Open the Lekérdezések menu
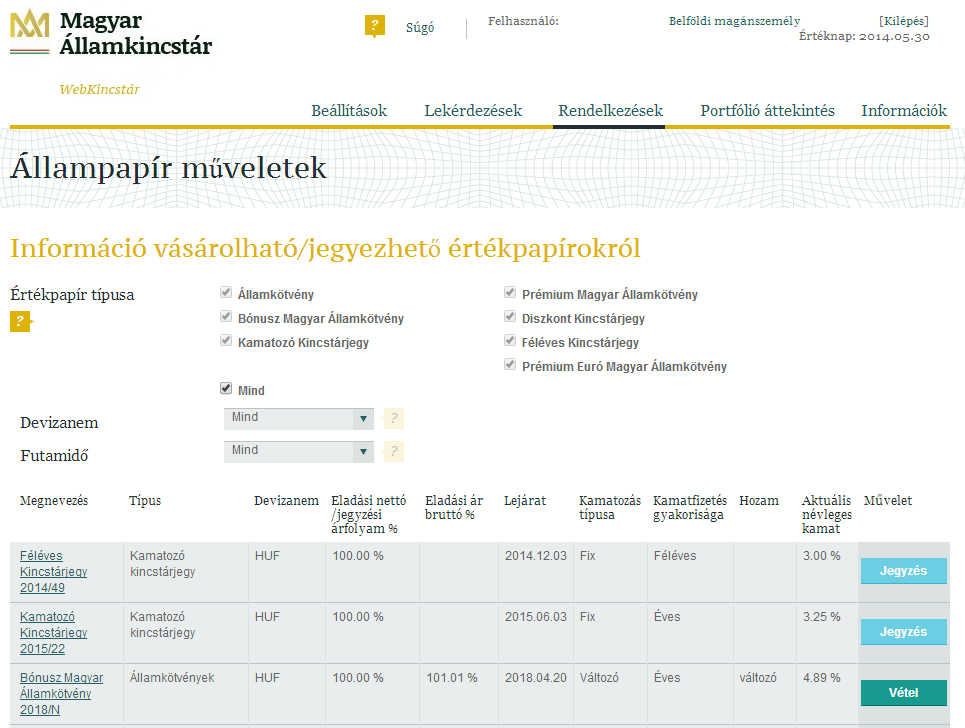965x728 pixels. pos(473,111)
